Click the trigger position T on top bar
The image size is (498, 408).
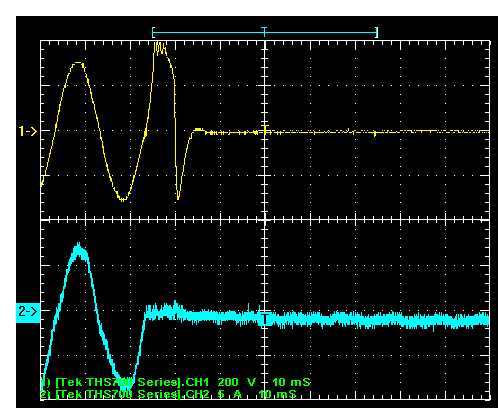click(x=264, y=32)
